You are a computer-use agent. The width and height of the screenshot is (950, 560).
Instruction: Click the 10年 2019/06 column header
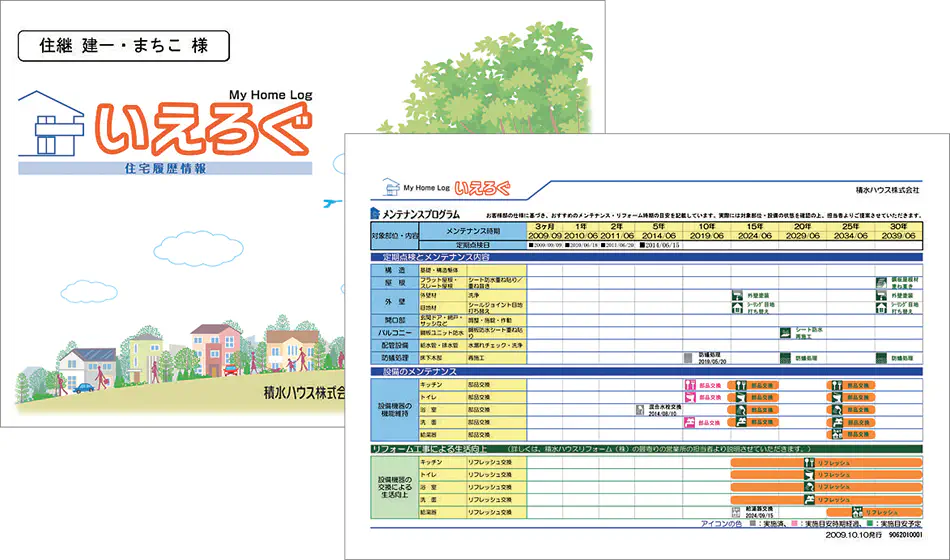point(707,231)
